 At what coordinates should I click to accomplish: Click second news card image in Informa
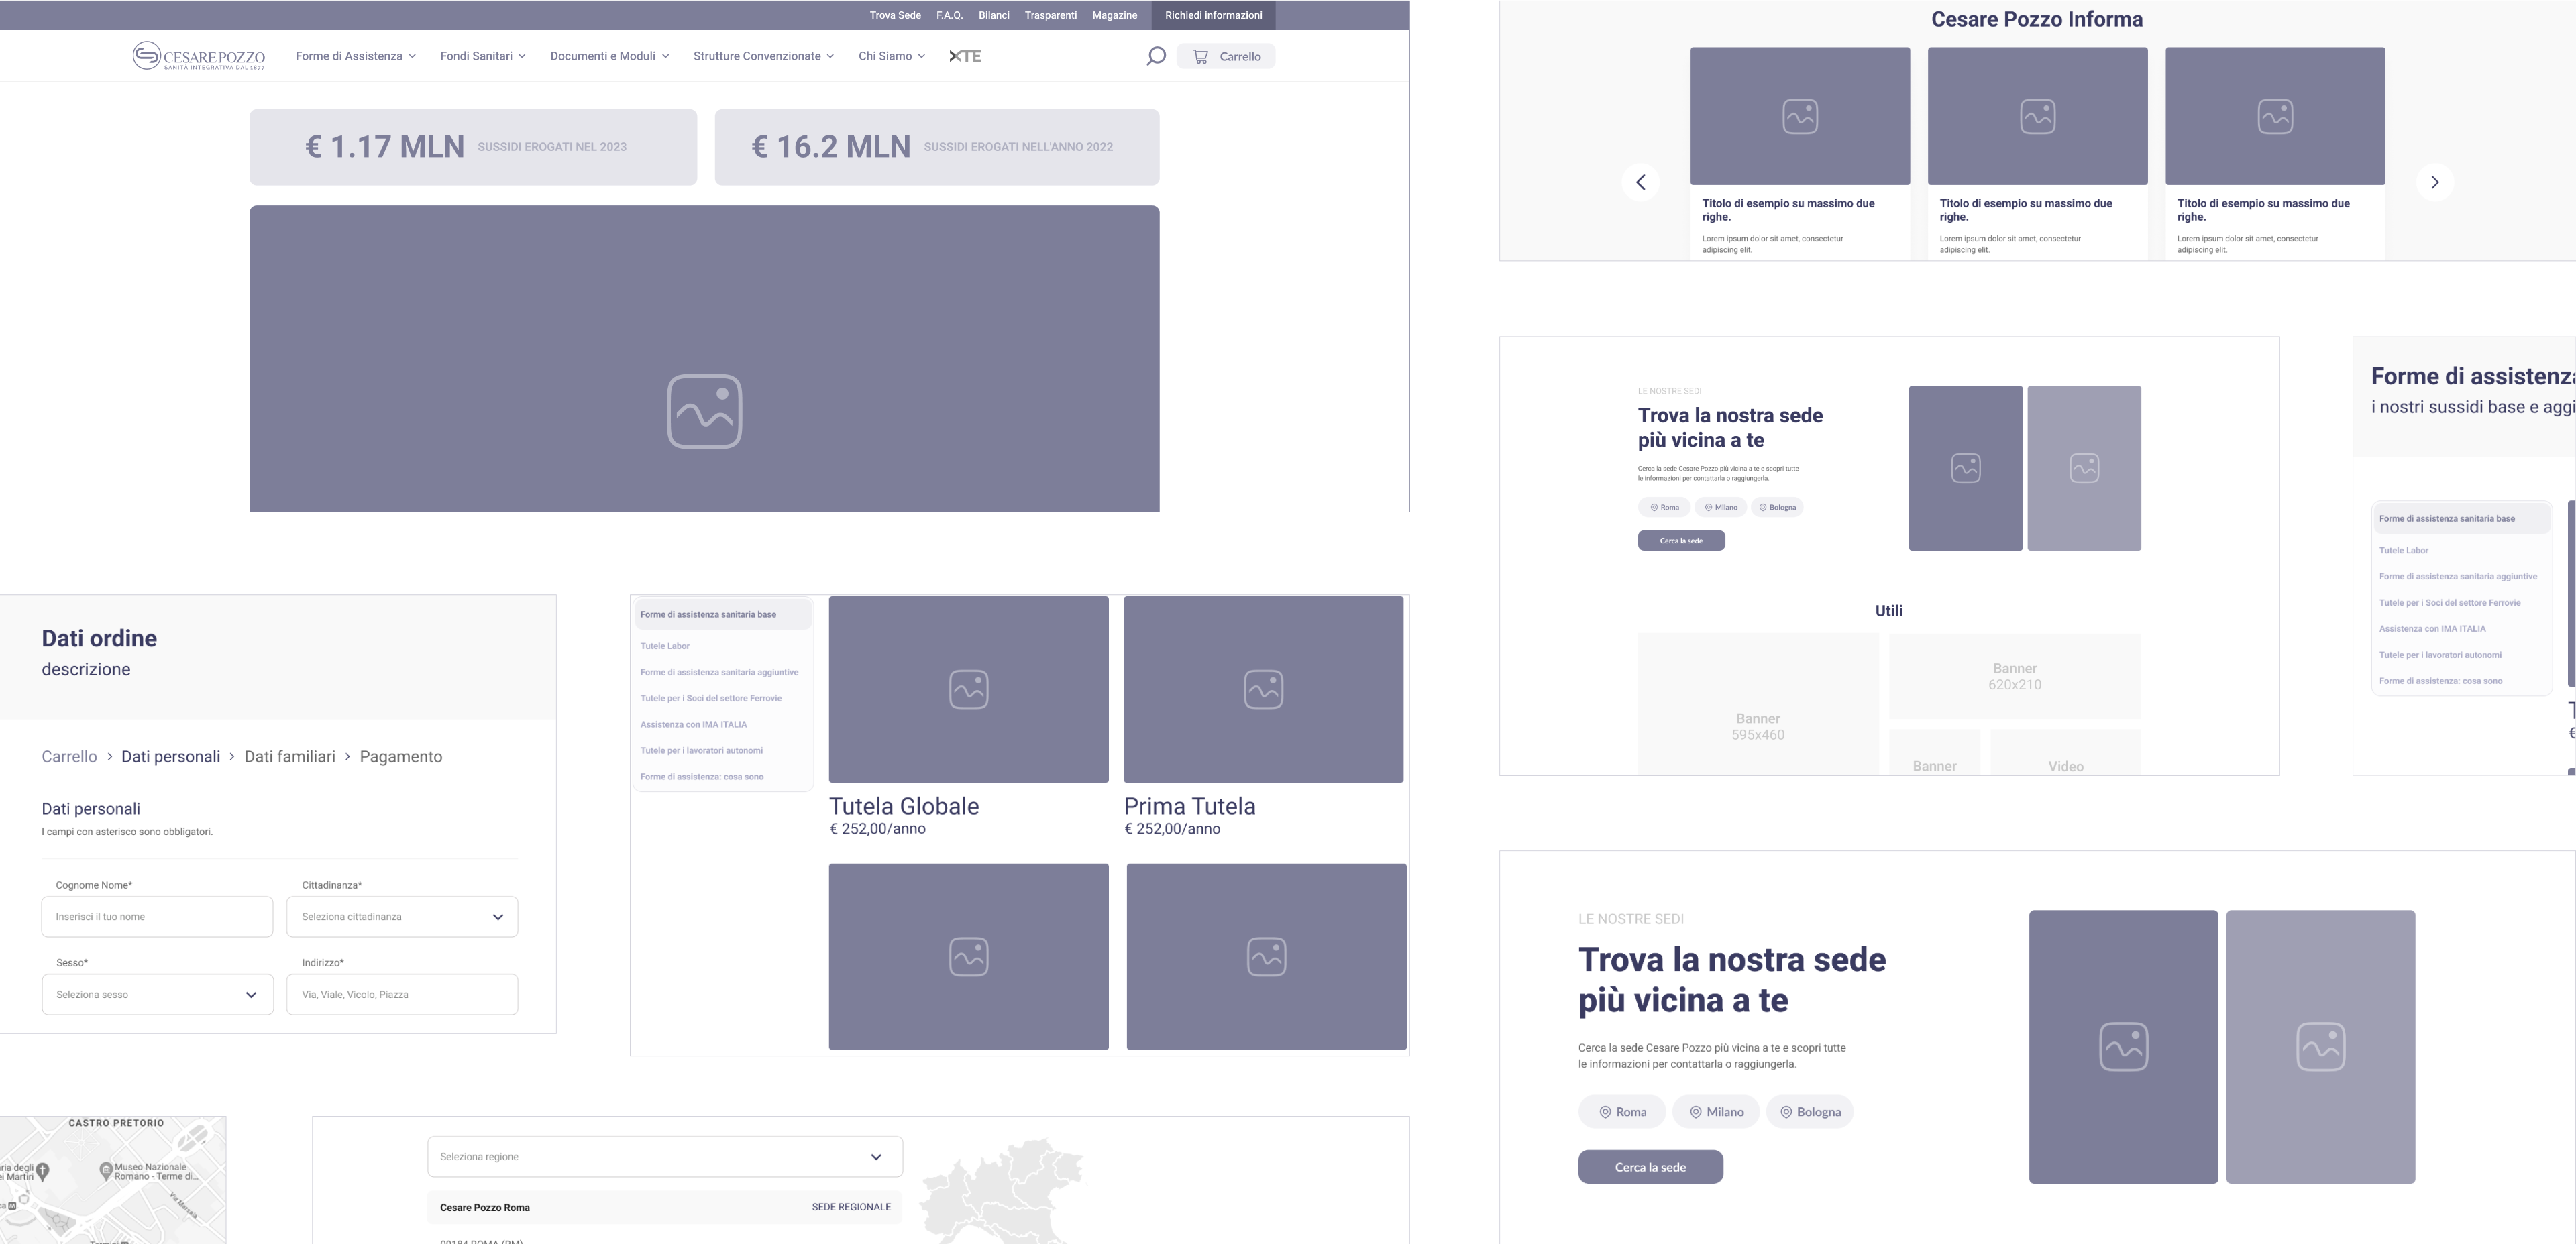[x=2037, y=116]
